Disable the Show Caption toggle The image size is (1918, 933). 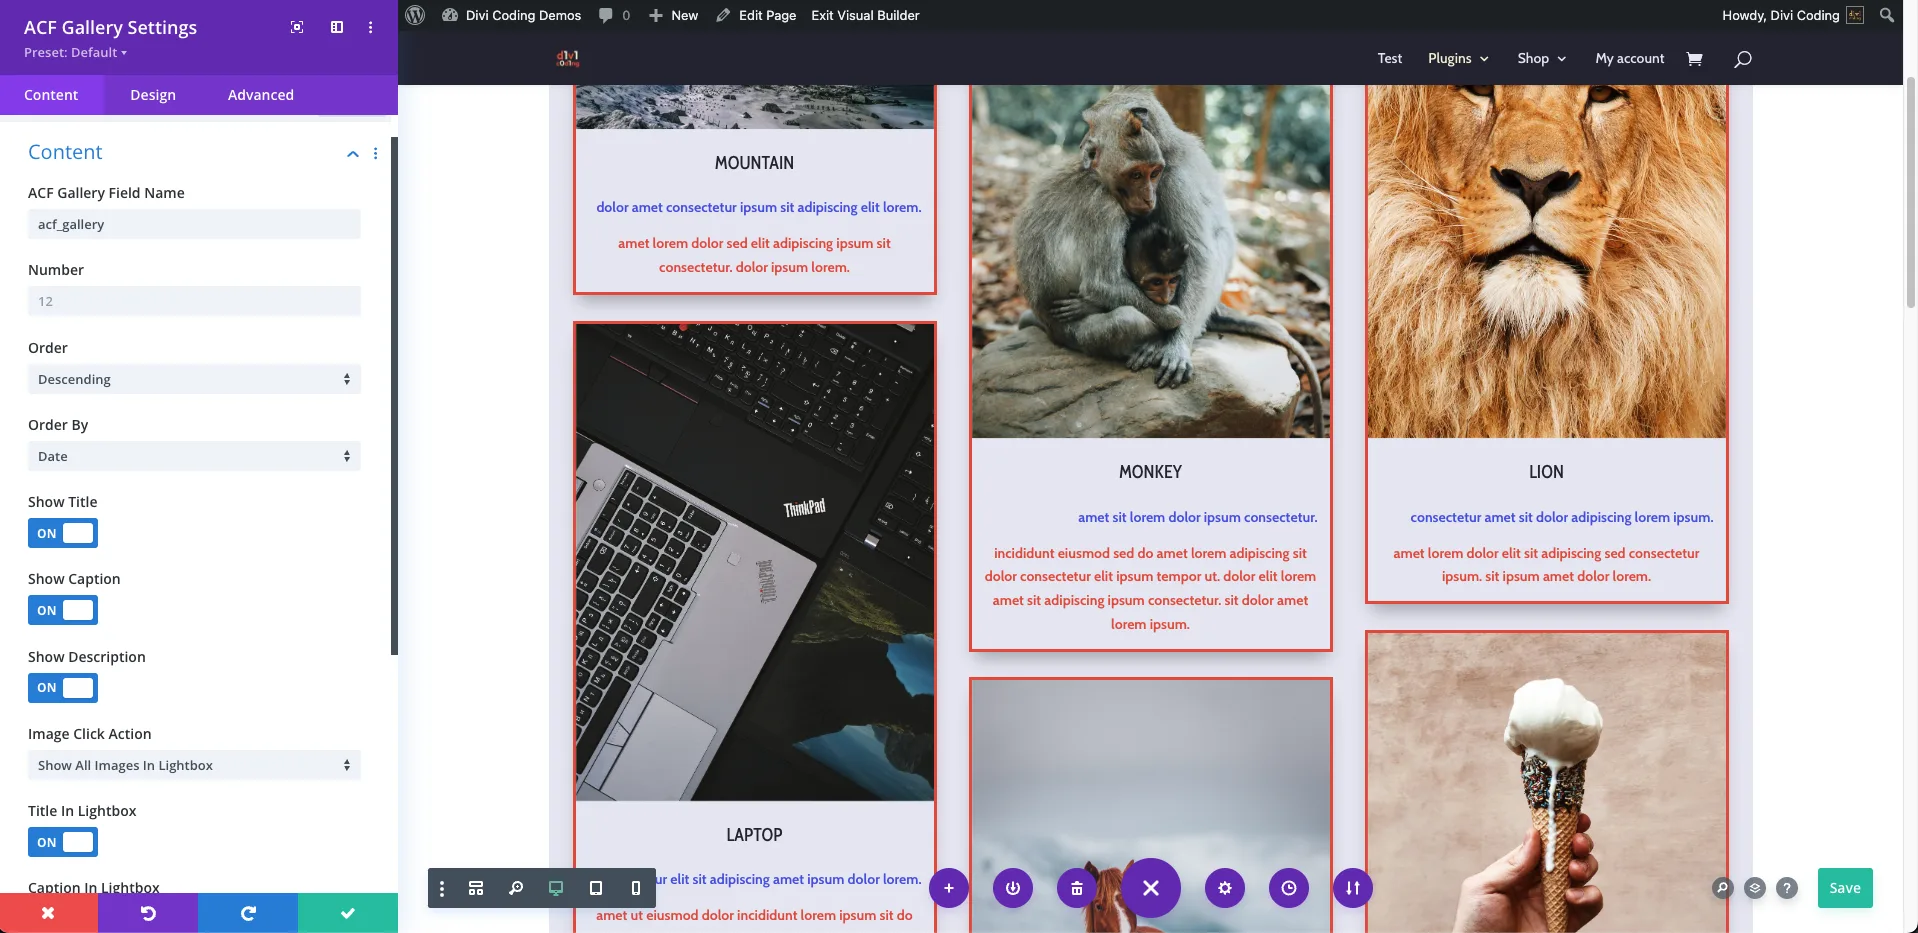point(62,610)
